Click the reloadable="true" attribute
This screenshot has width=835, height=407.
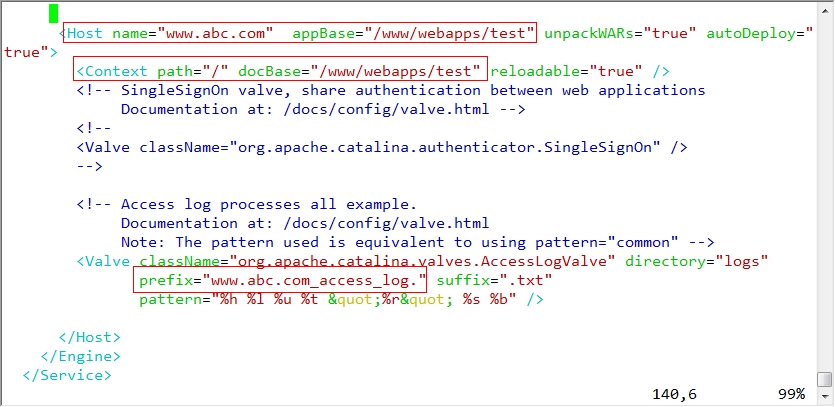coord(567,71)
